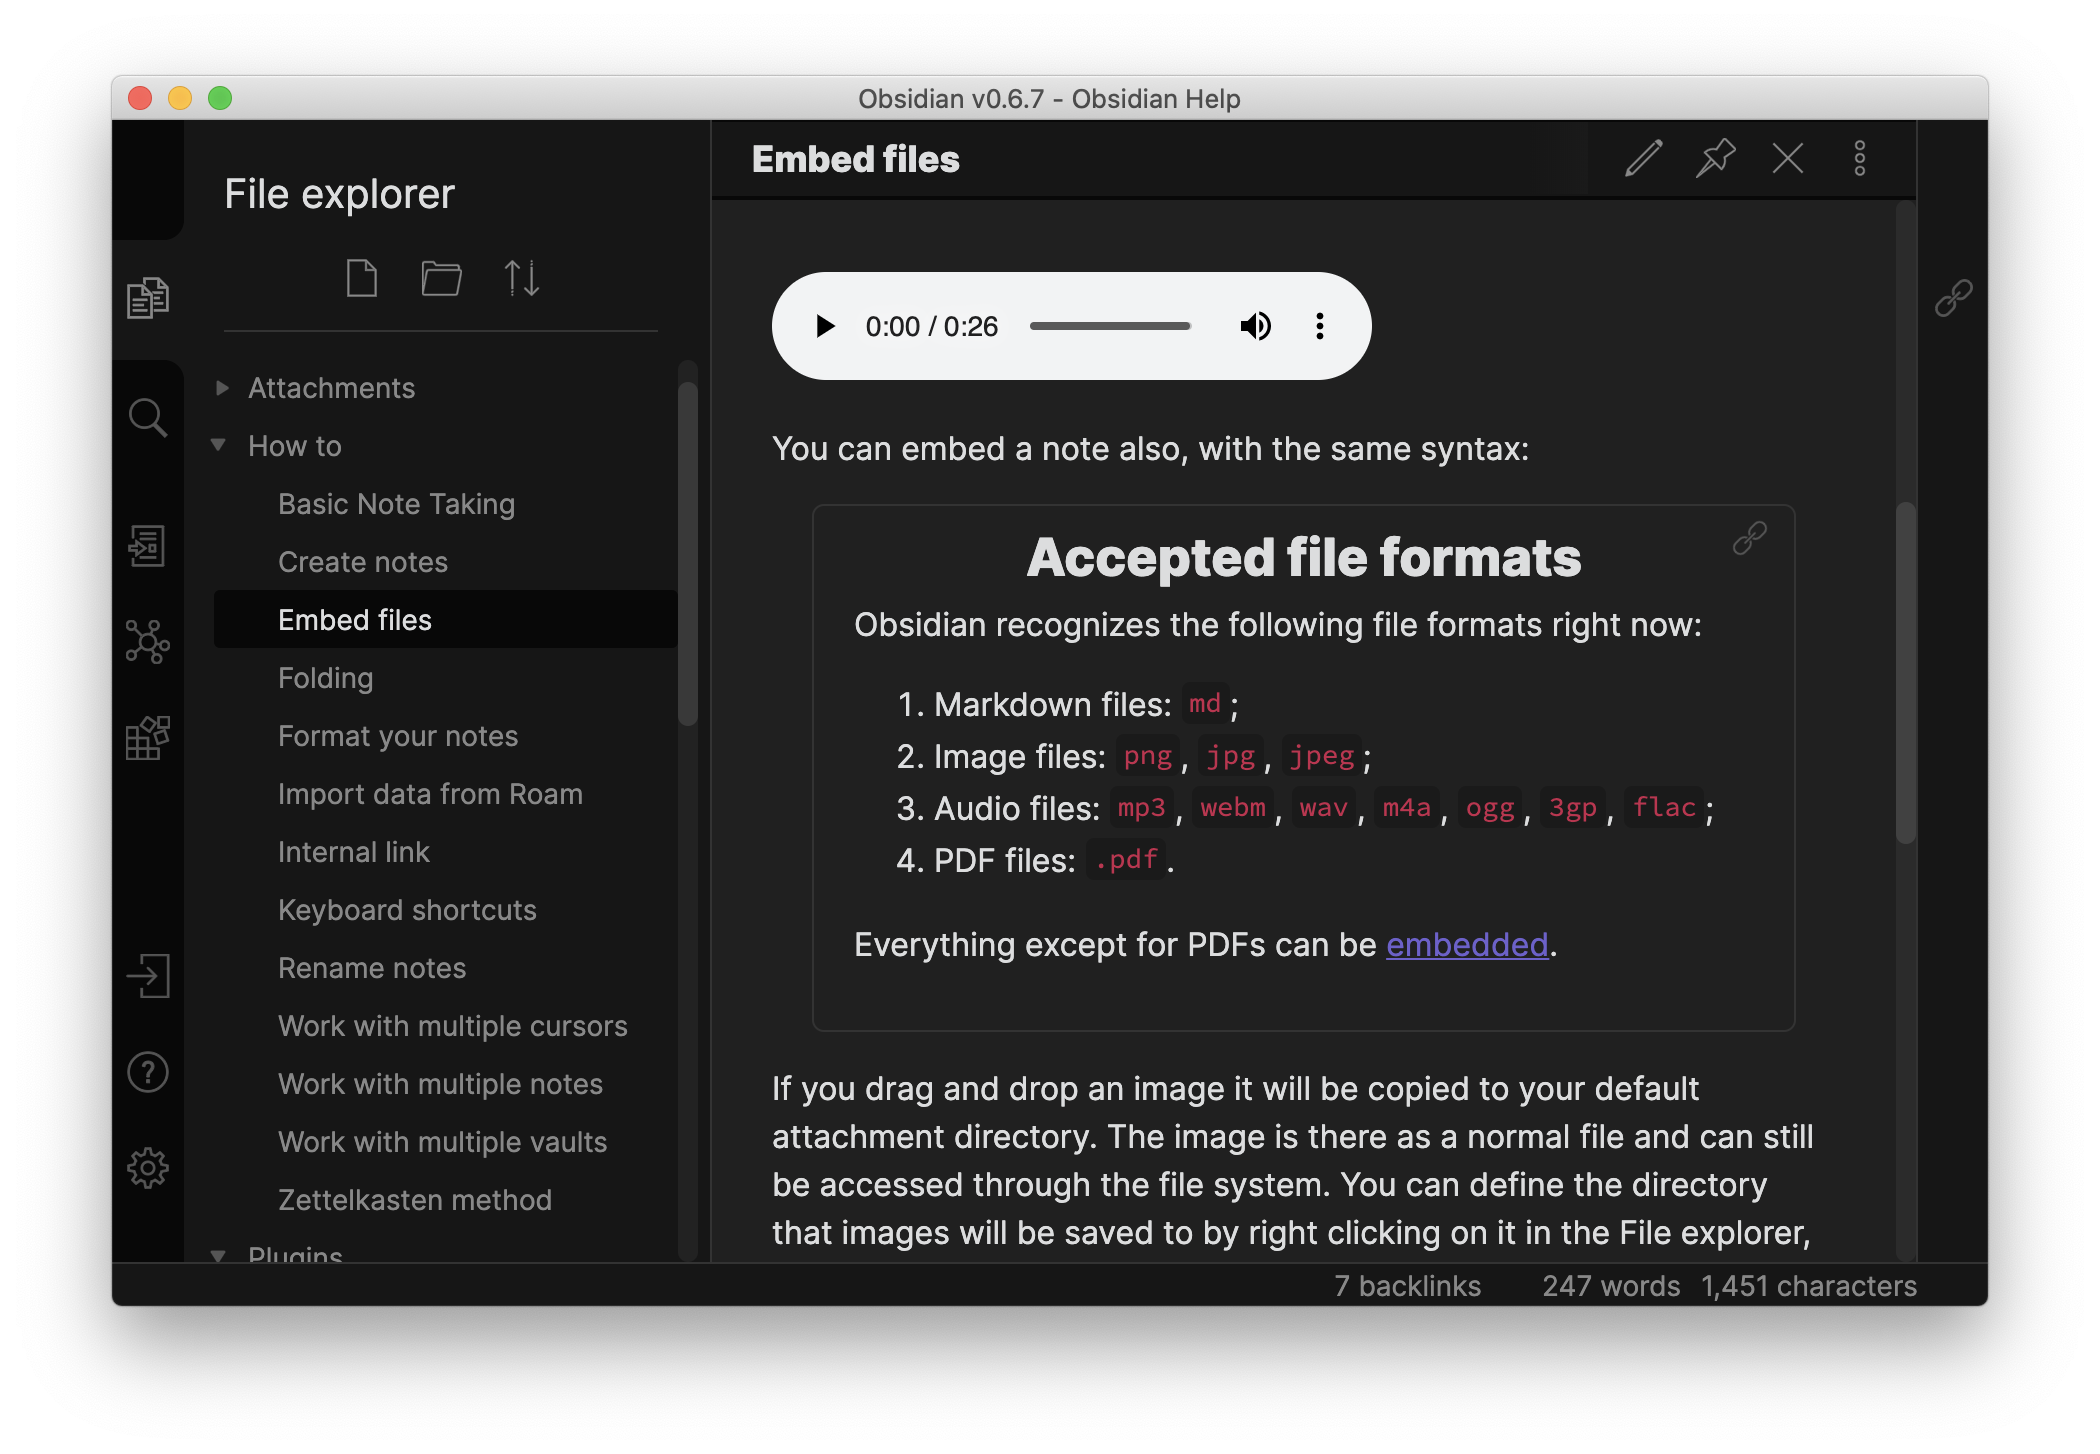Click the 7 backlinks status text

(x=1407, y=1286)
